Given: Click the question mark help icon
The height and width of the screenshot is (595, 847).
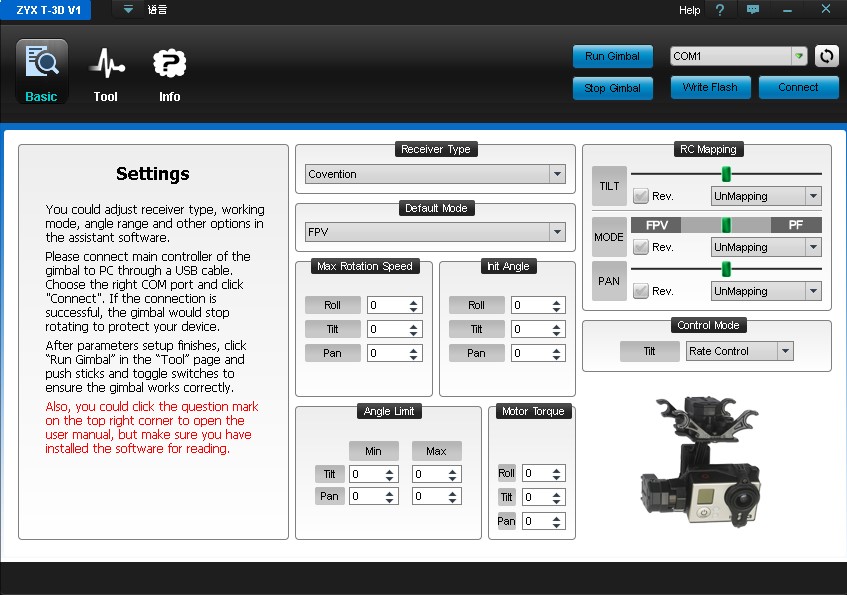Looking at the screenshot, I should click(x=719, y=10).
